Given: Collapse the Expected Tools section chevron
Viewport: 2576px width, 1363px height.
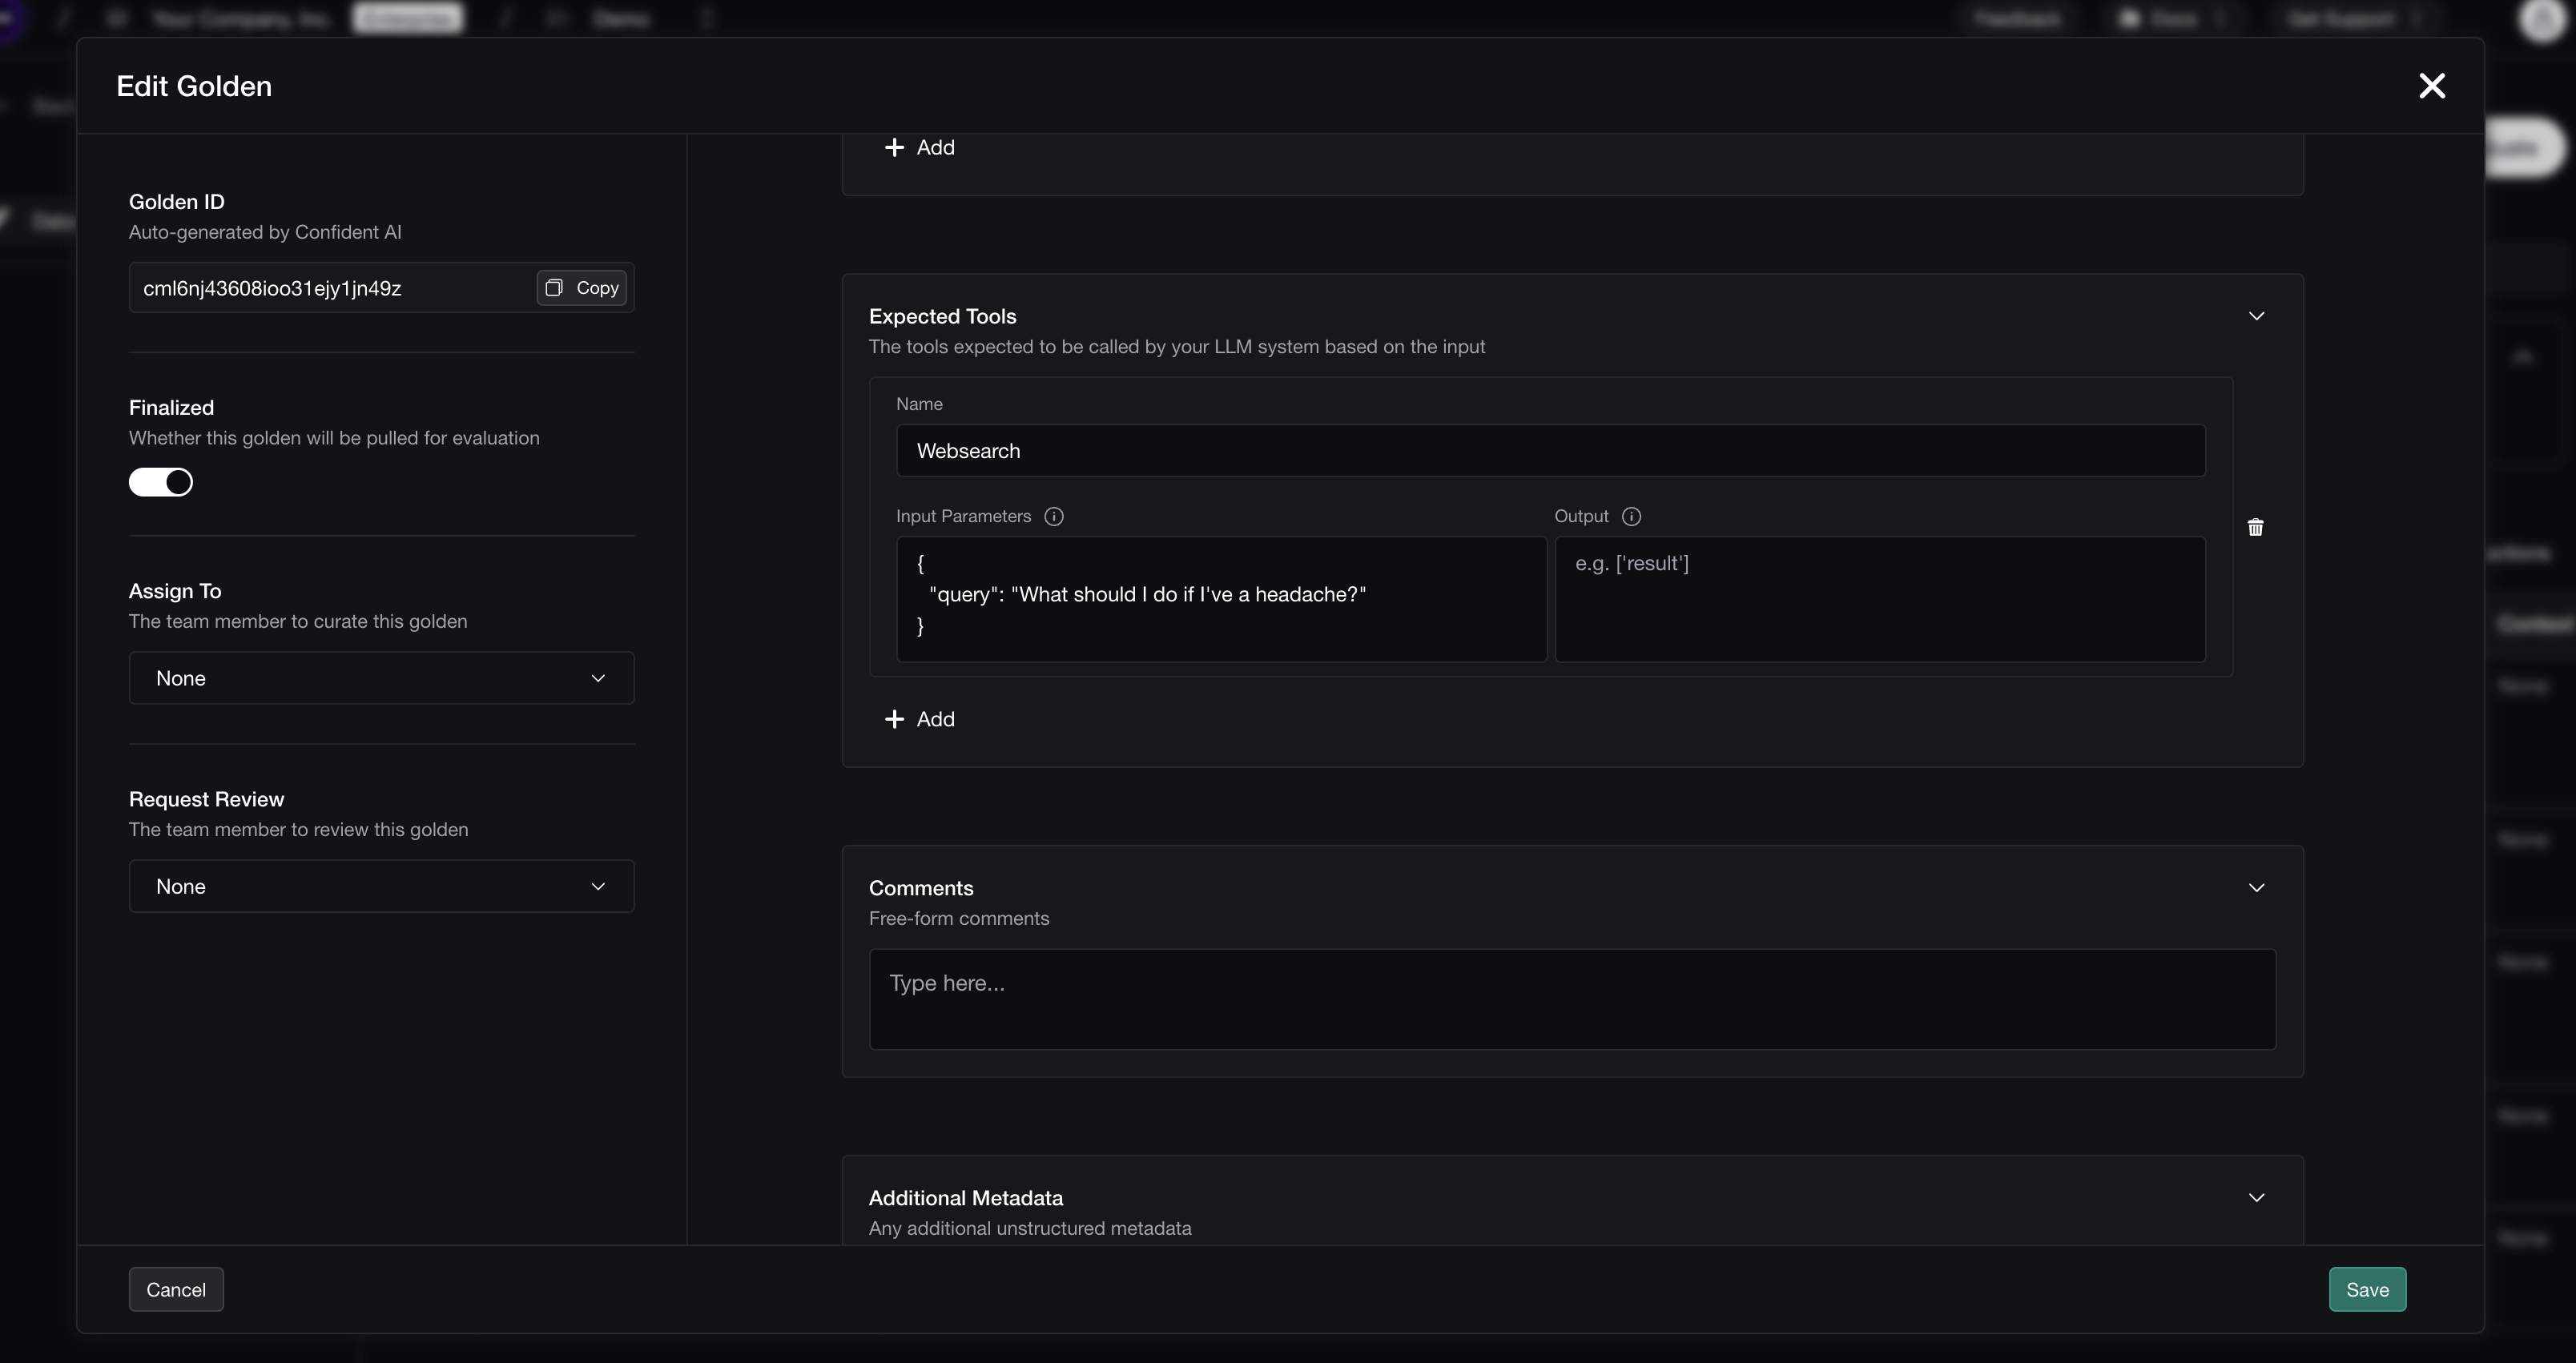Looking at the screenshot, I should [2256, 316].
